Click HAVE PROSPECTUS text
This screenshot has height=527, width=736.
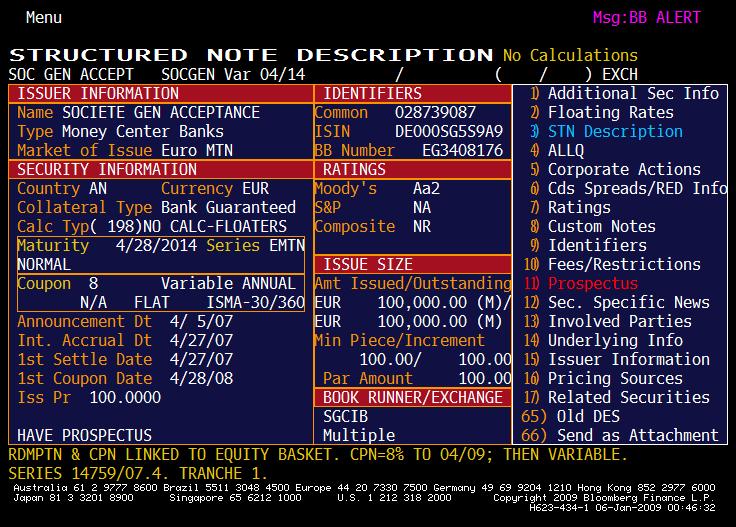coord(84,435)
